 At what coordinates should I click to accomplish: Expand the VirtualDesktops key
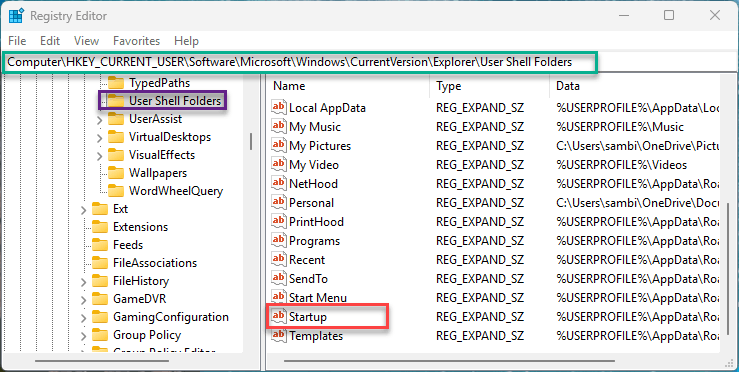click(x=99, y=138)
